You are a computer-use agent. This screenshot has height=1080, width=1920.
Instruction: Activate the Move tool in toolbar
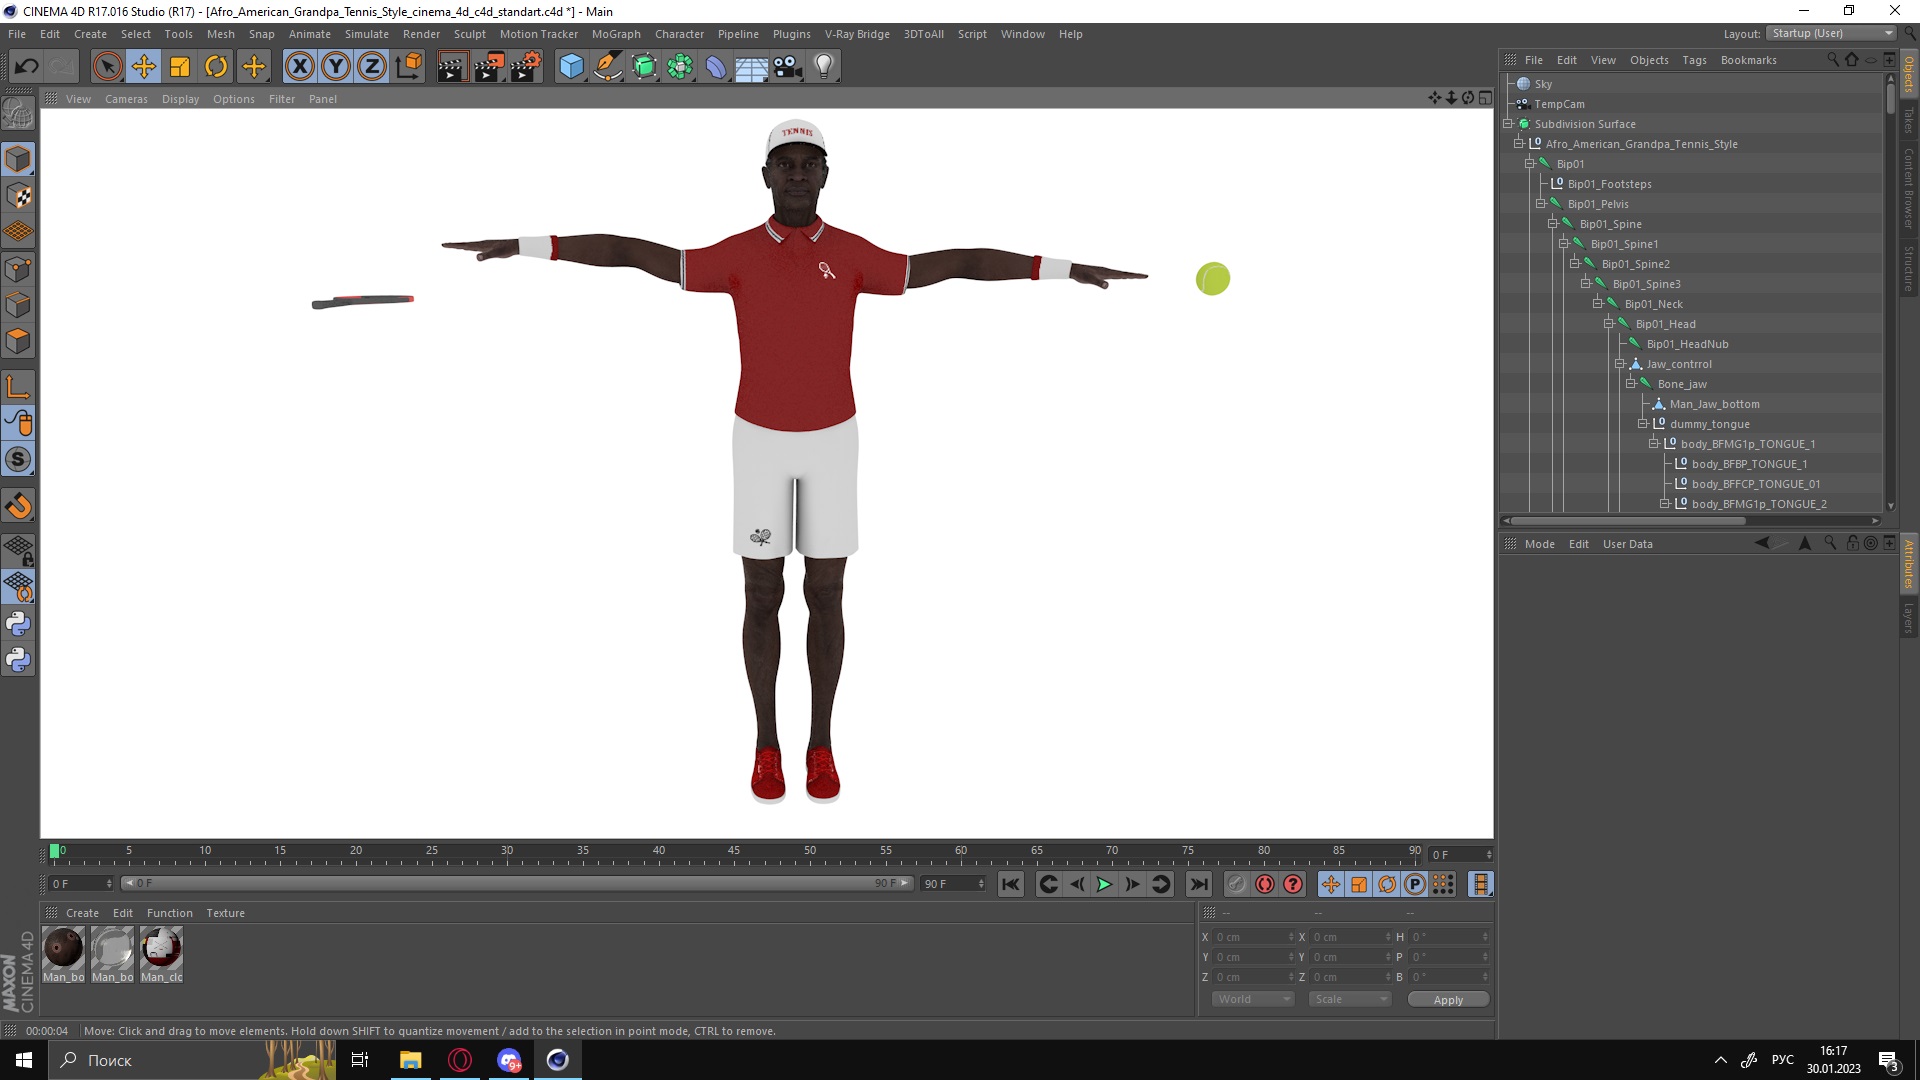(x=143, y=67)
